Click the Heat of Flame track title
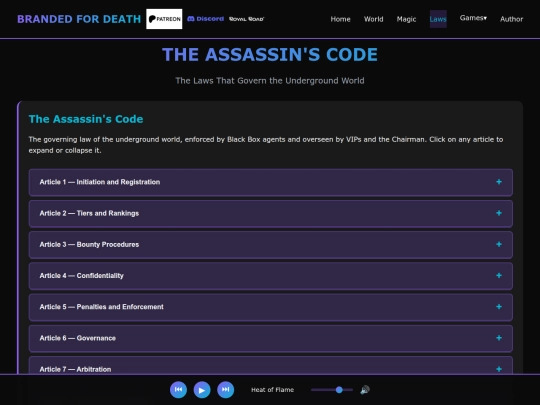 click(x=272, y=390)
